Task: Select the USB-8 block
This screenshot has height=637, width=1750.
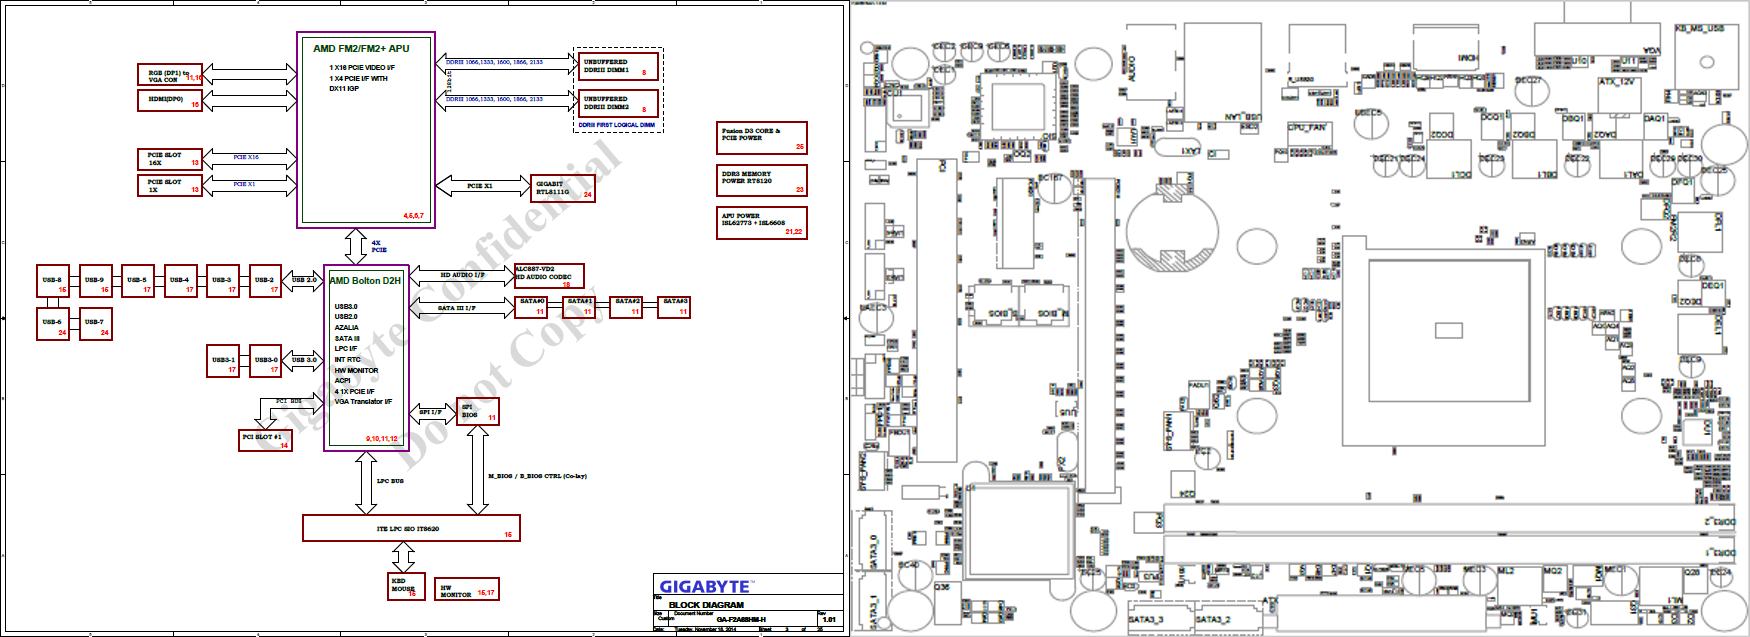Action: pos(53,281)
